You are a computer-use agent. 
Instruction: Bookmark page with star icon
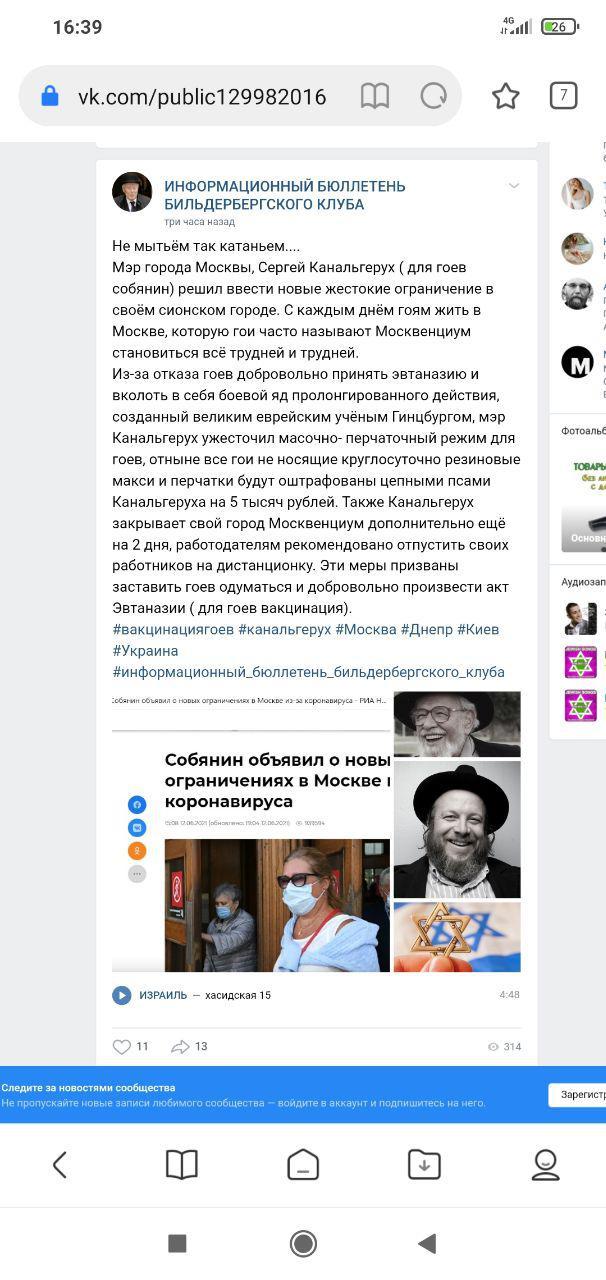(x=506, y=96)
